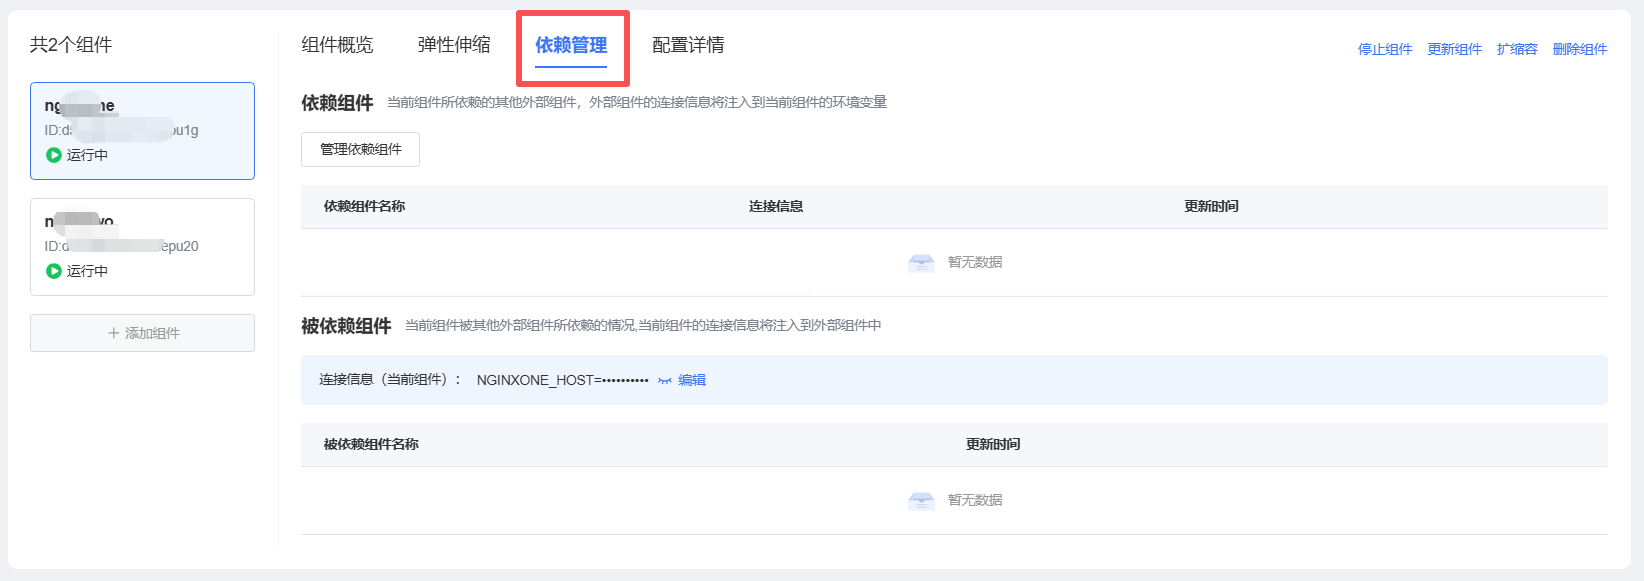Click running status icon of component ending epu20
This screenshot has height=581, width=1644.
54,271
